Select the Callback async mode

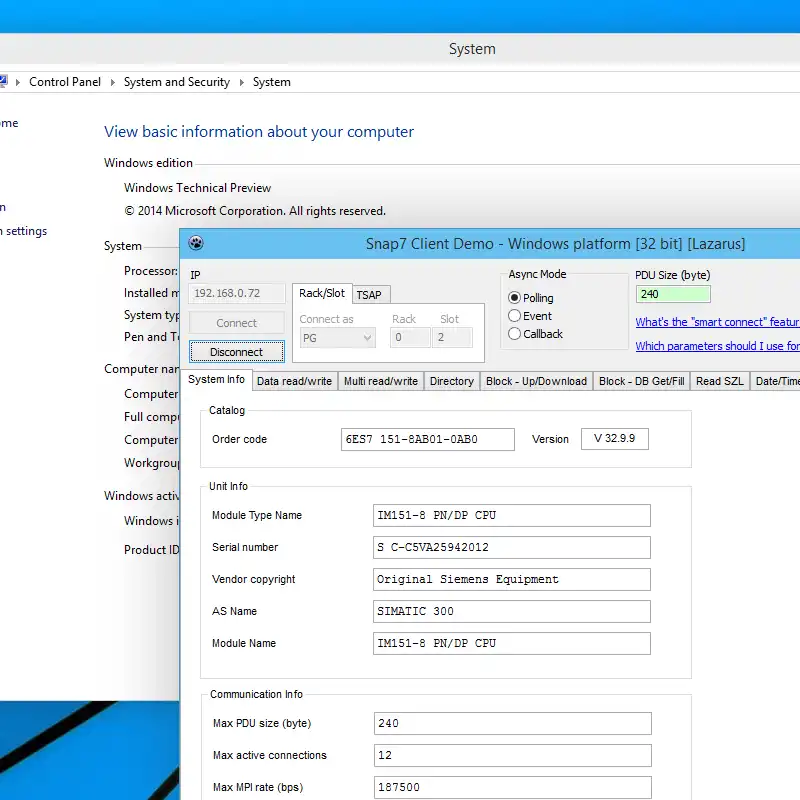(x=514, y=334)
